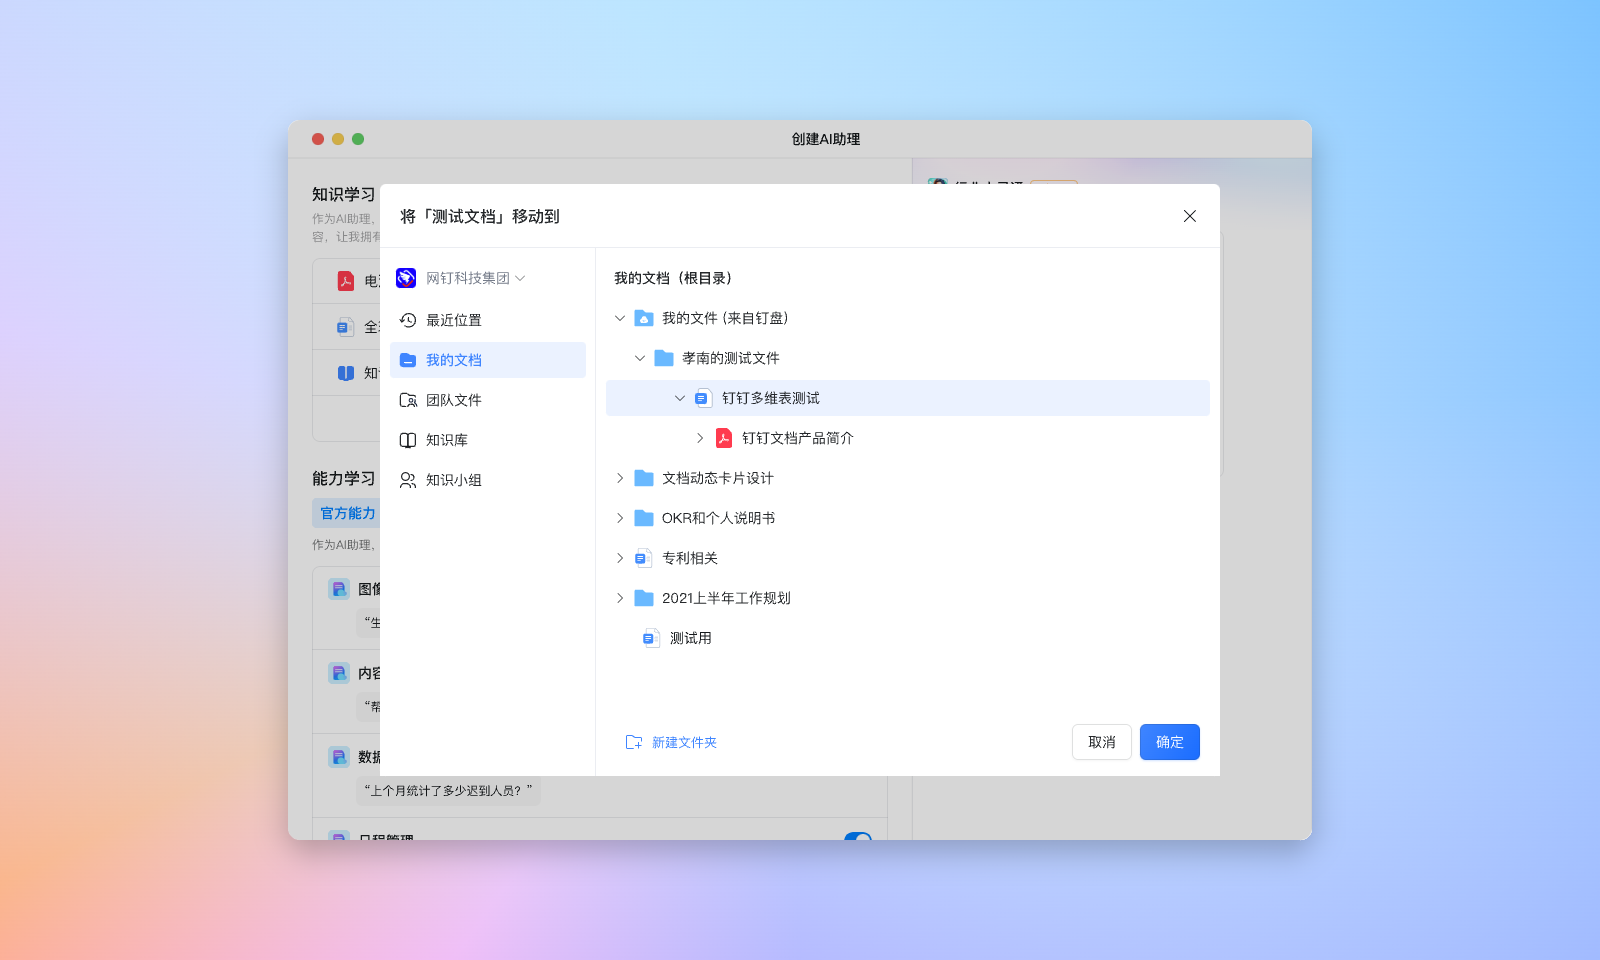Click the 孝南的测试文件 folder icon
Viewport: 1600px width, 960px height.
pyautogui.click(x=664, y=358)
